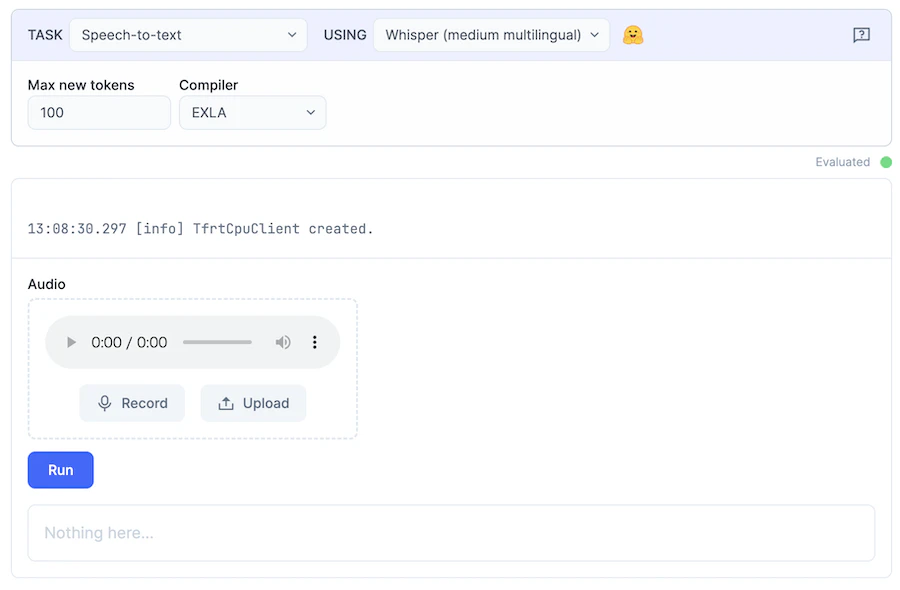Image resolution: width=900 pixels, height=590 pixels.
Task: Click the Upload button
Action: point(253,403)
